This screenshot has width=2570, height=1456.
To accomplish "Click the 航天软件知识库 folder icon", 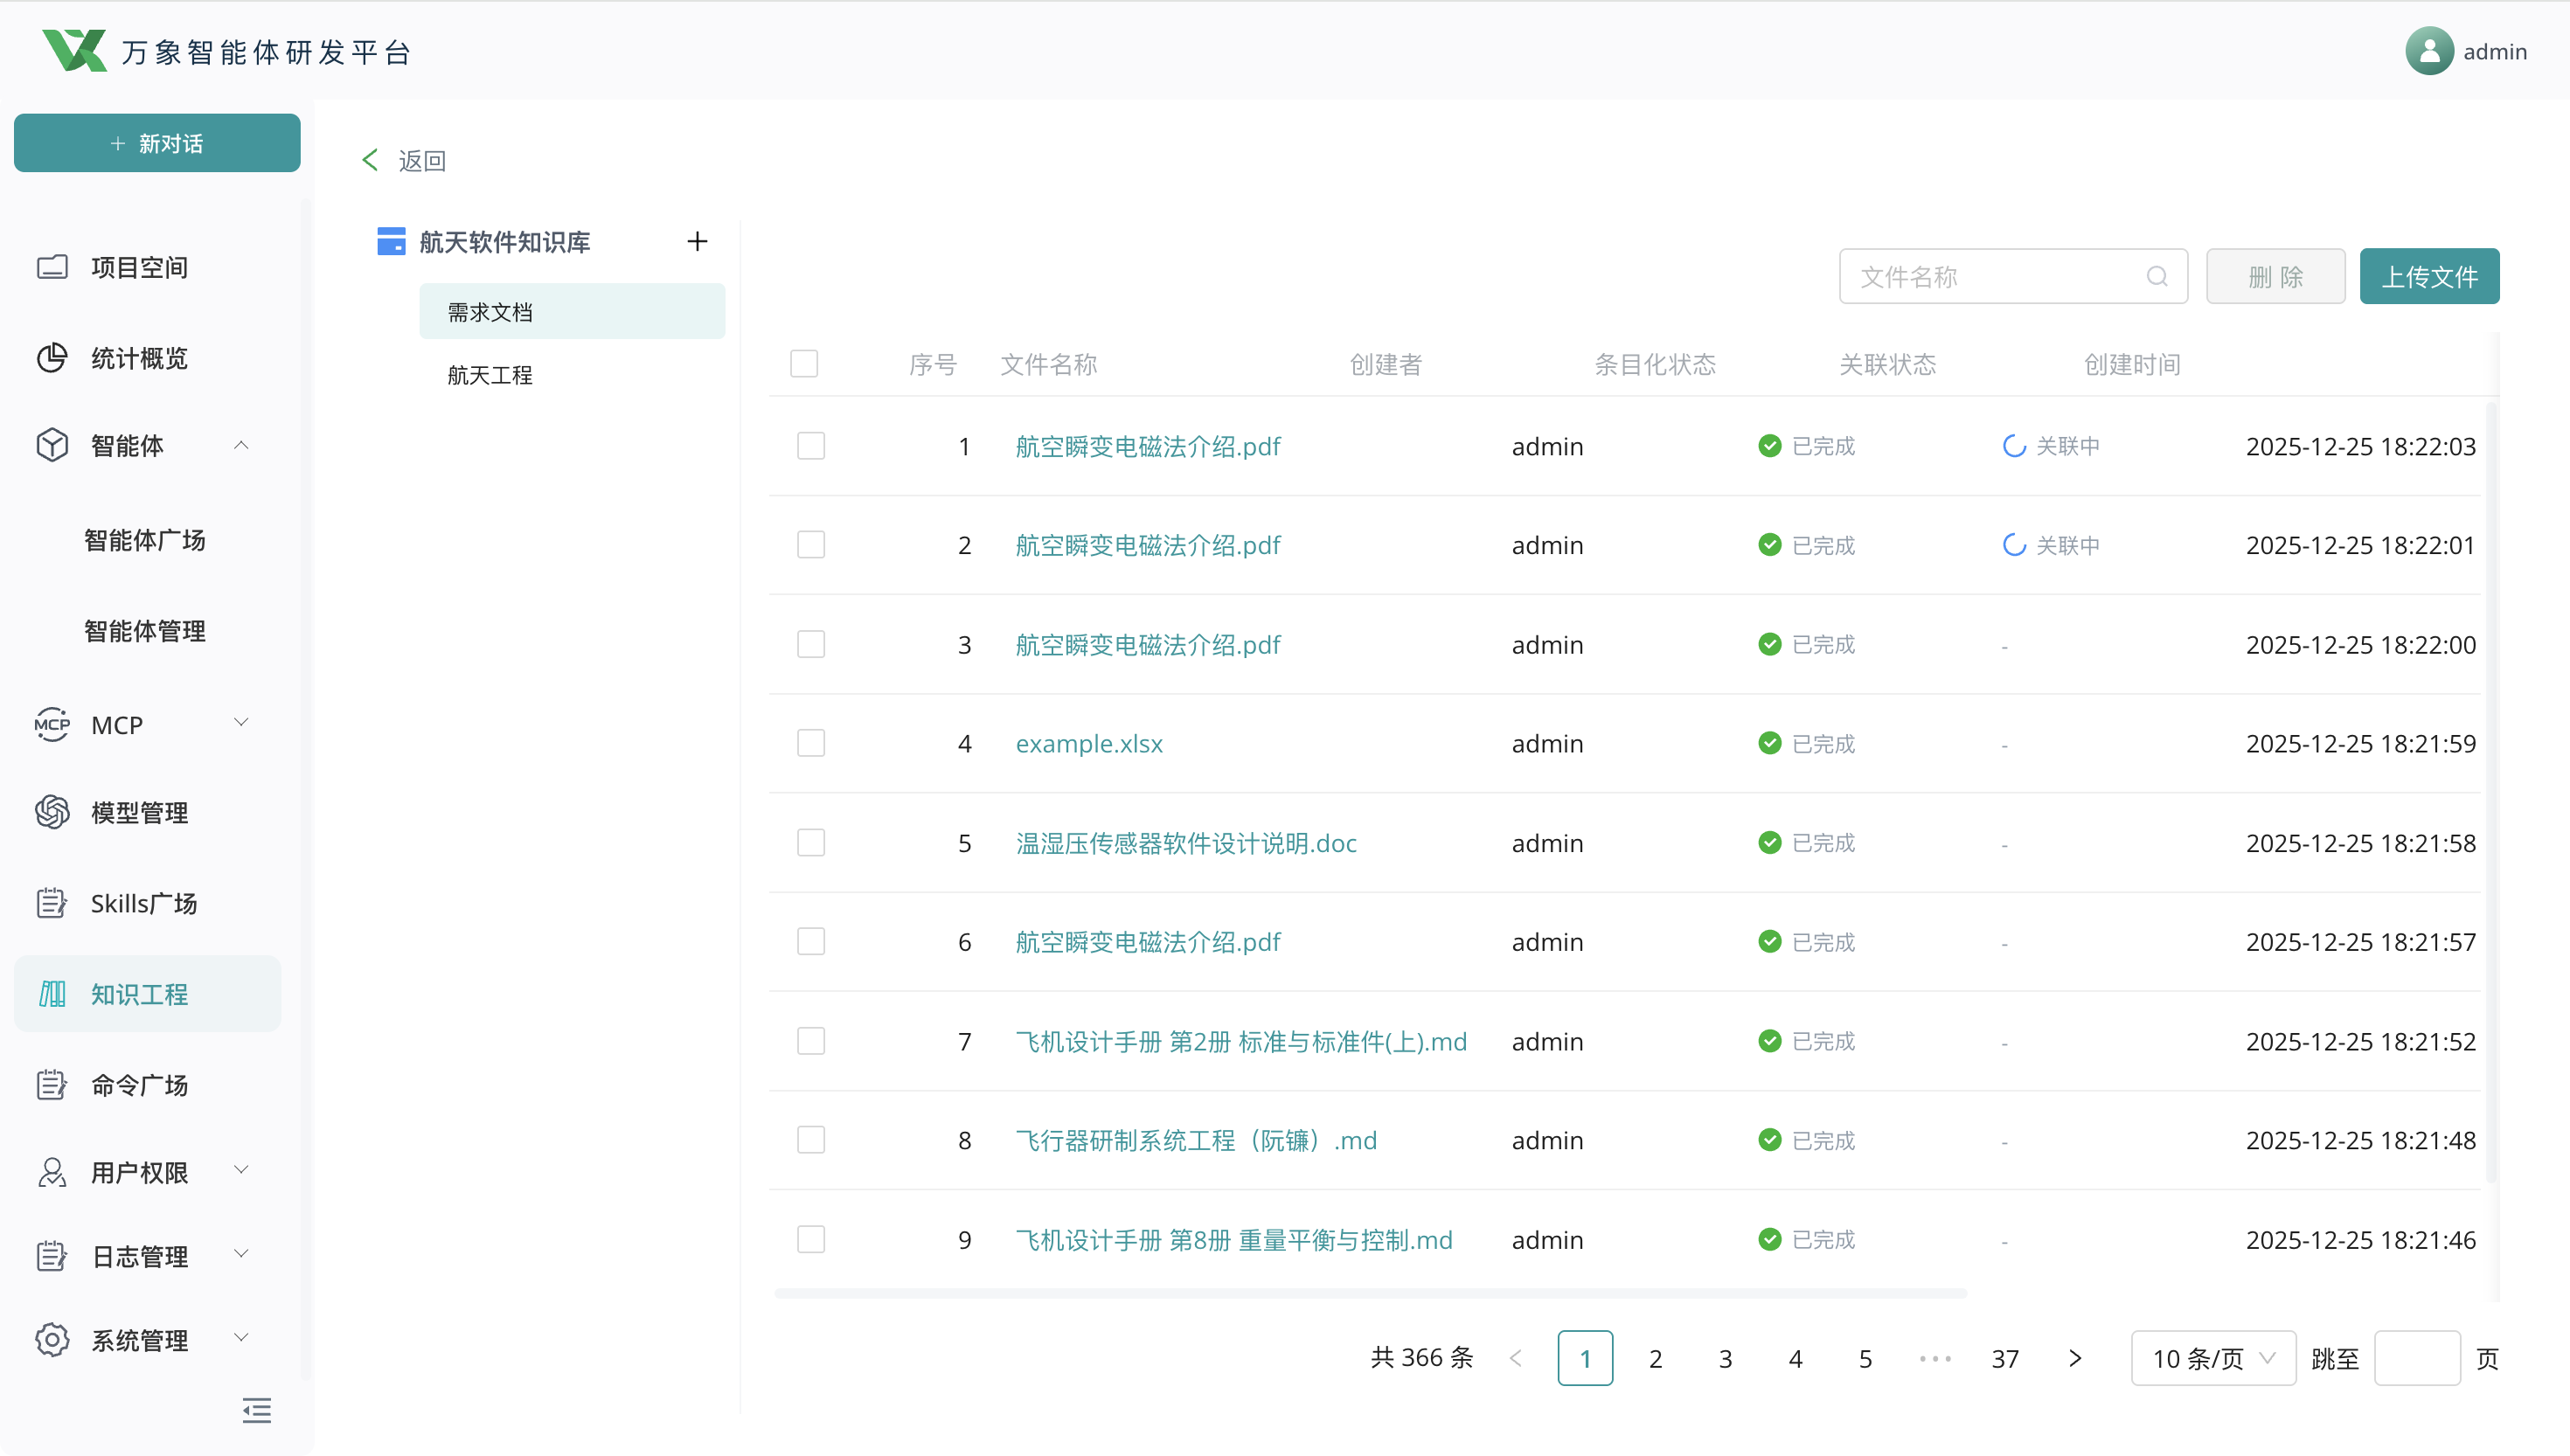I will click(x=391, y=241).
